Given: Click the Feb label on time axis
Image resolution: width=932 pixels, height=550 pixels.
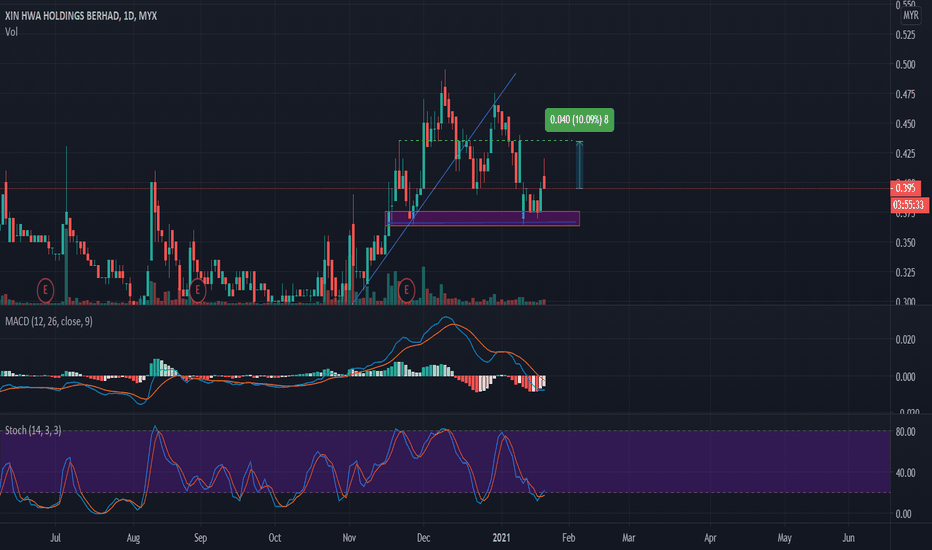Looking at the screenshot, I should tap(568, 538).
